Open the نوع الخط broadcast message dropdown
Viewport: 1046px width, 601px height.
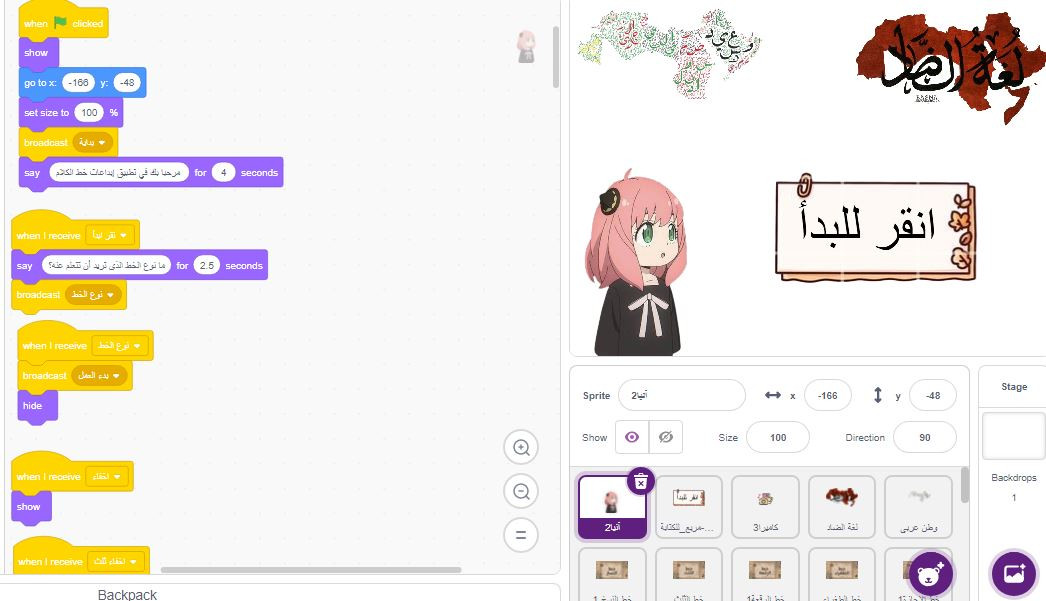tap(93, 295)
